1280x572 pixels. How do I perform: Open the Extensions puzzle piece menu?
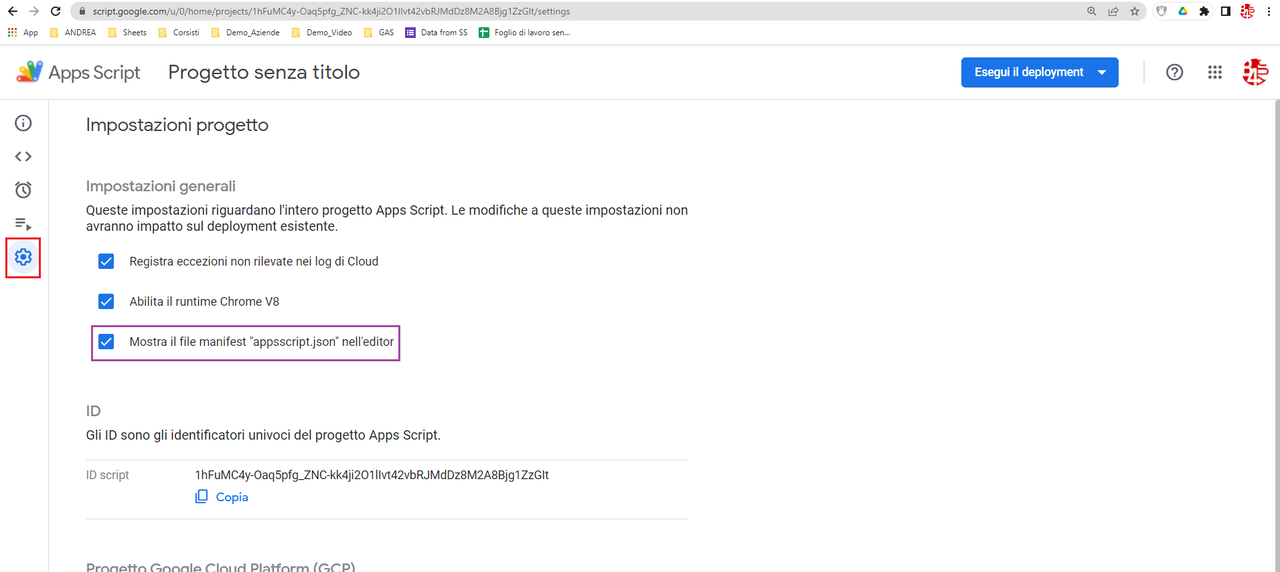[1204, 12]
